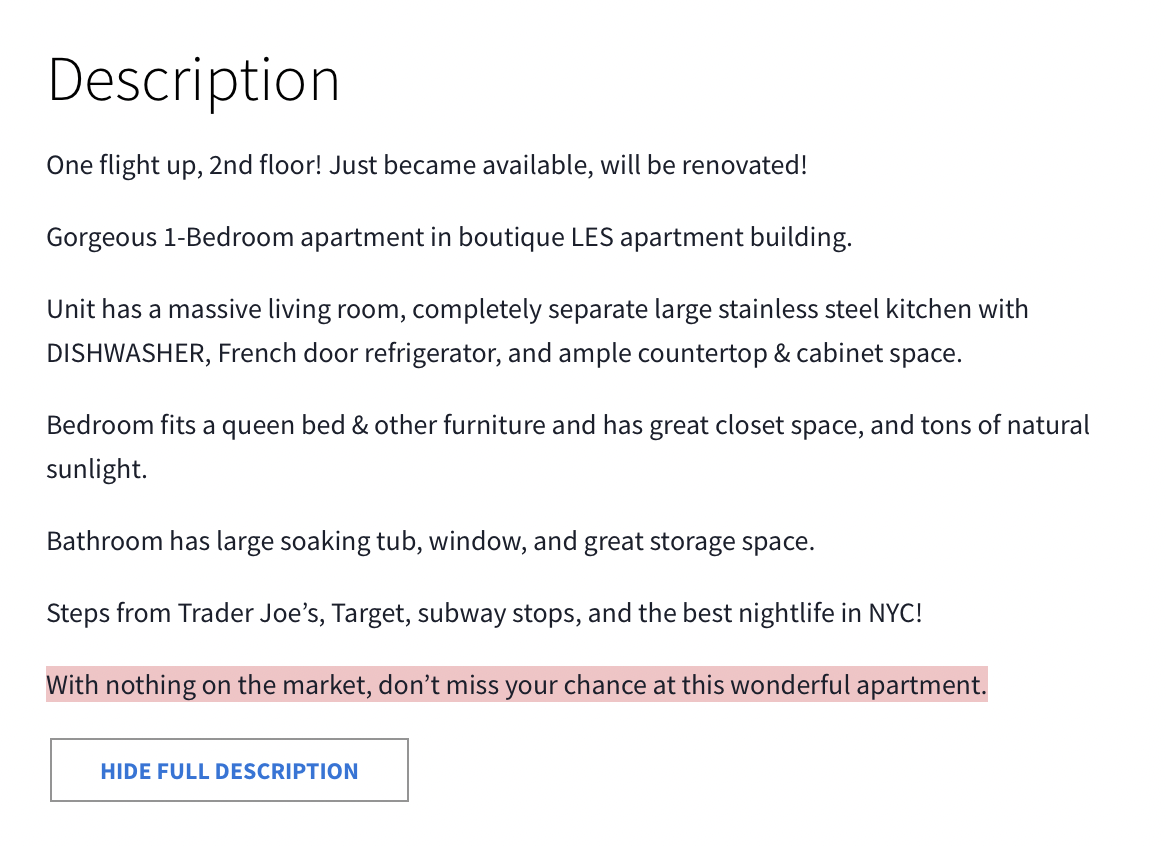Click the word DISHWASHER in the kitchen paragraph
Image resolution: width=1166 pixels, height=846 pixels.
tap(125, 353)
